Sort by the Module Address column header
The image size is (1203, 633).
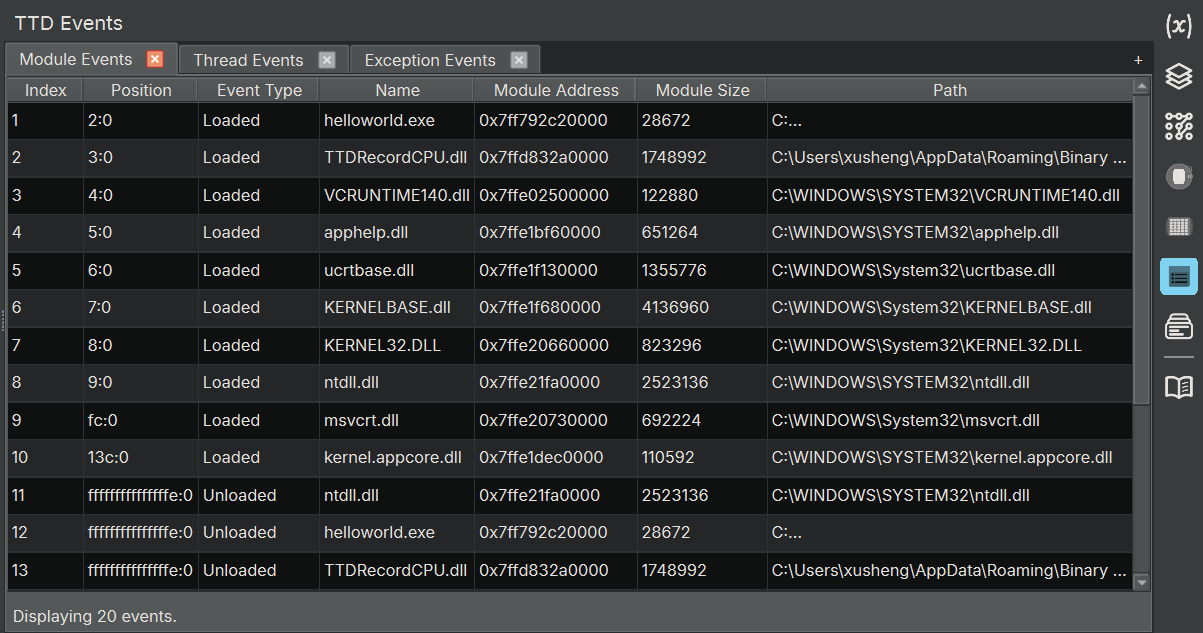[556, 90]
